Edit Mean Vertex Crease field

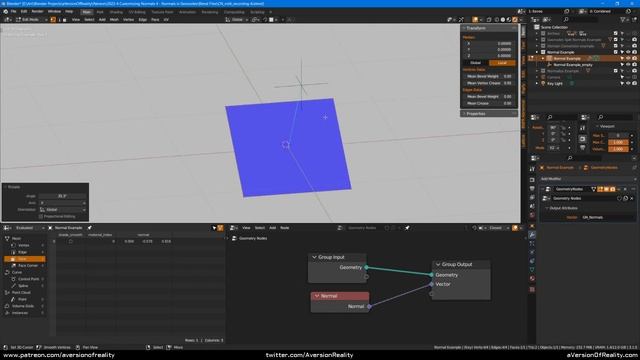(489, 83)
